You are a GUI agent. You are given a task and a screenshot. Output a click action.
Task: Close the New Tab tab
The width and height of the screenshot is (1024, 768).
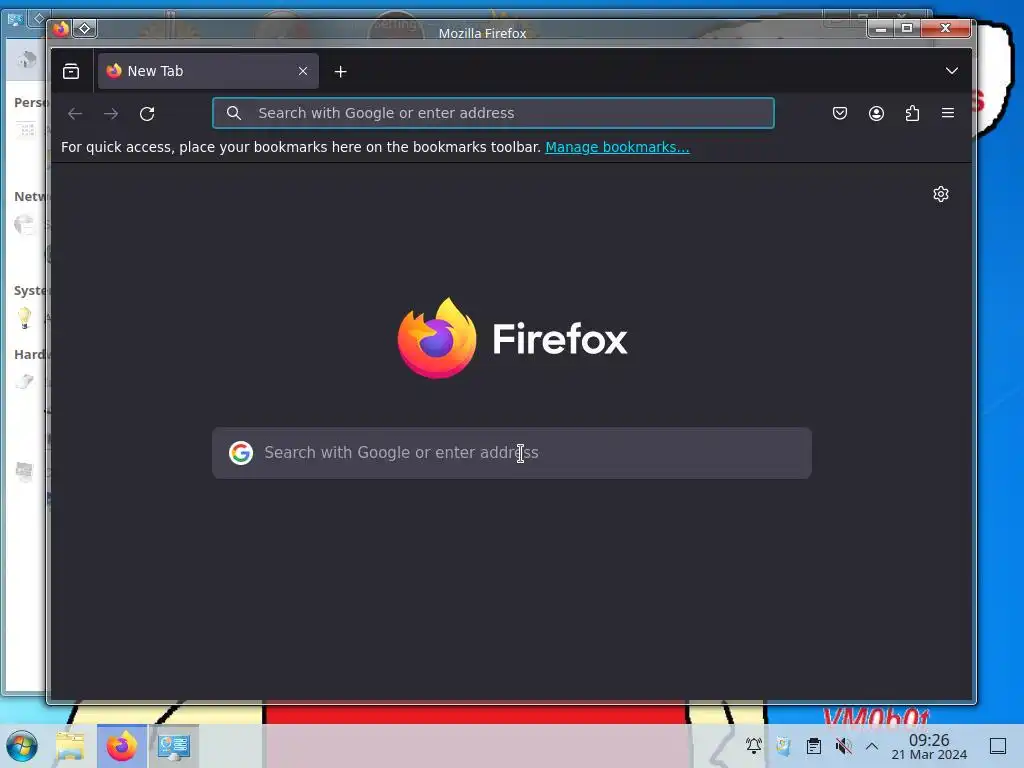click(303, 71)
